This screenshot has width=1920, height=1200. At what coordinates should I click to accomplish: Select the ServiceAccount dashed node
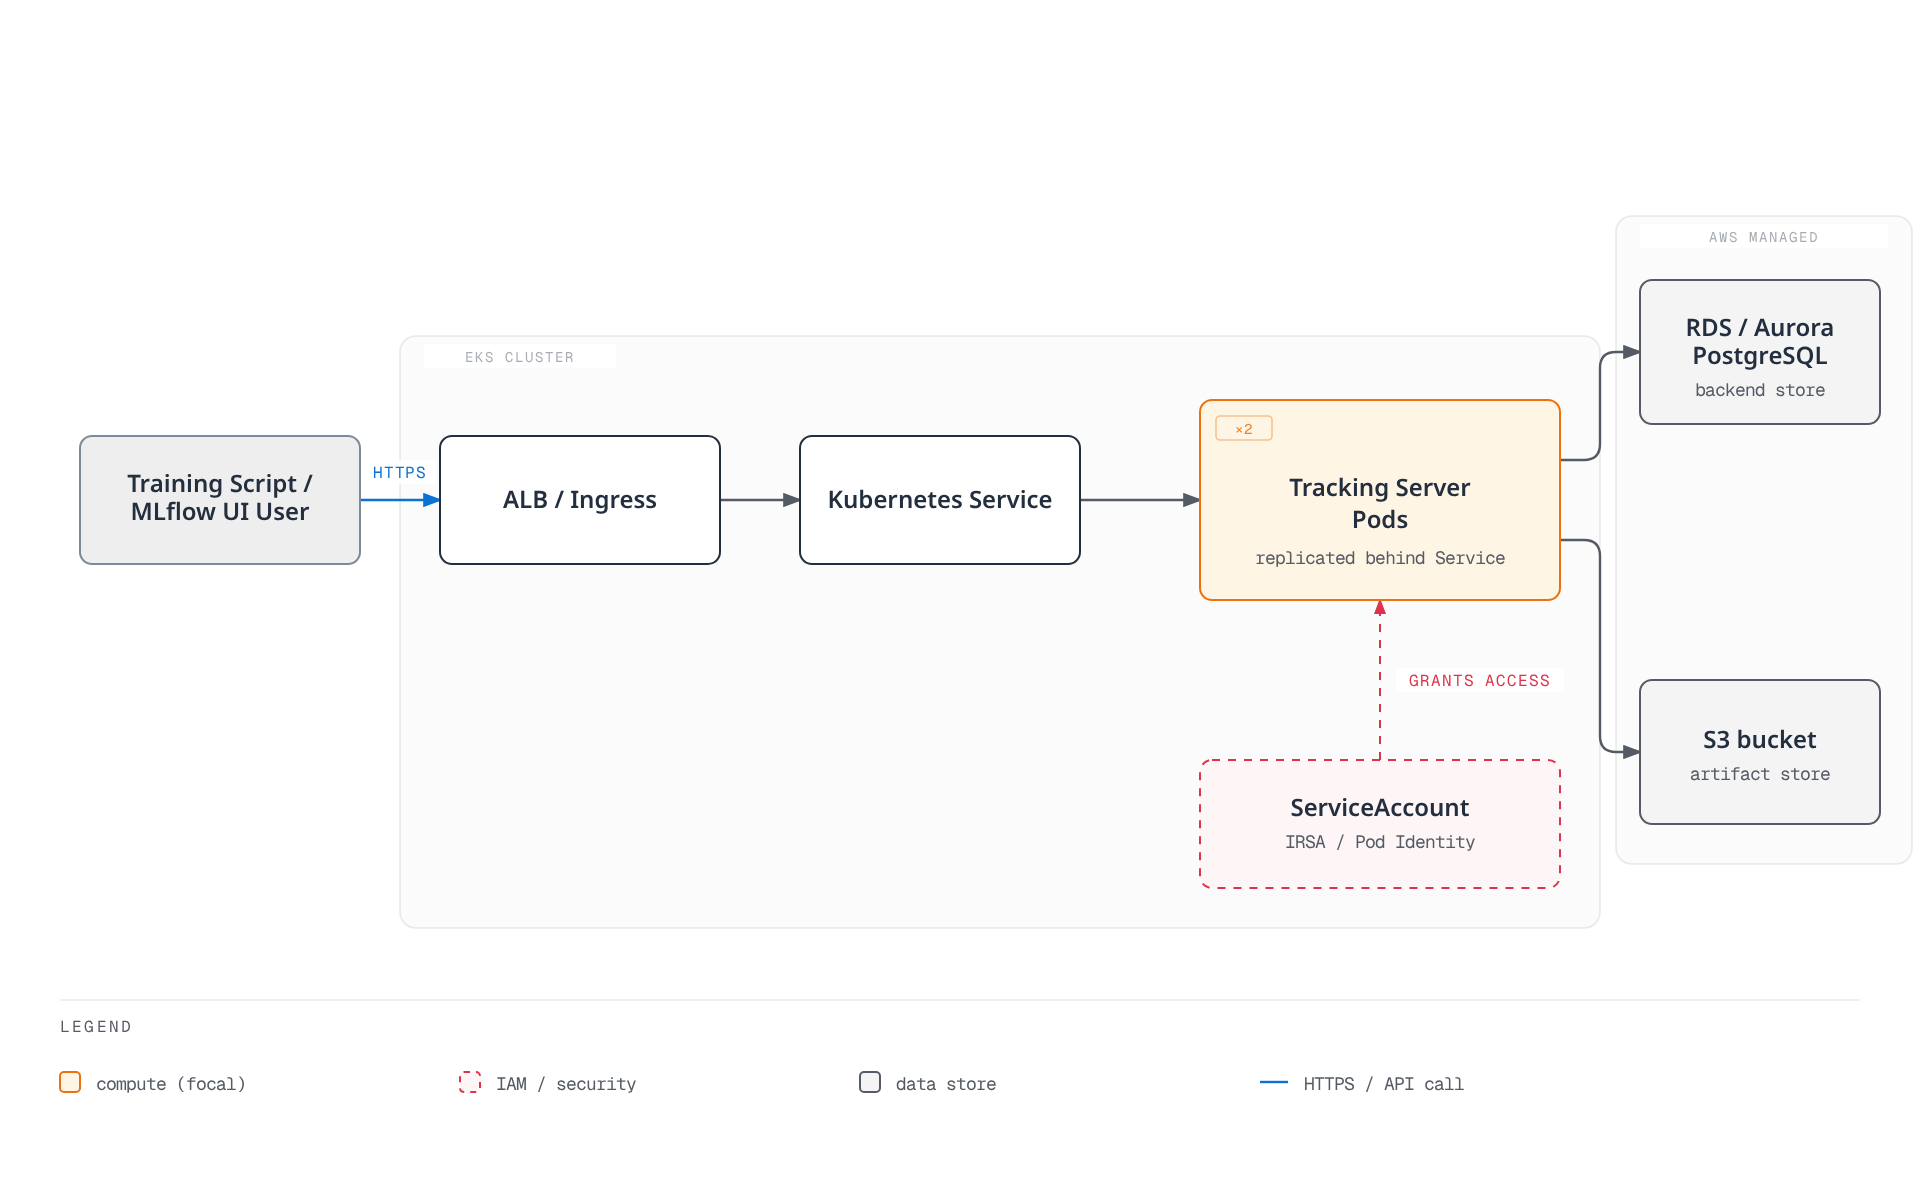coord(1380,824)
